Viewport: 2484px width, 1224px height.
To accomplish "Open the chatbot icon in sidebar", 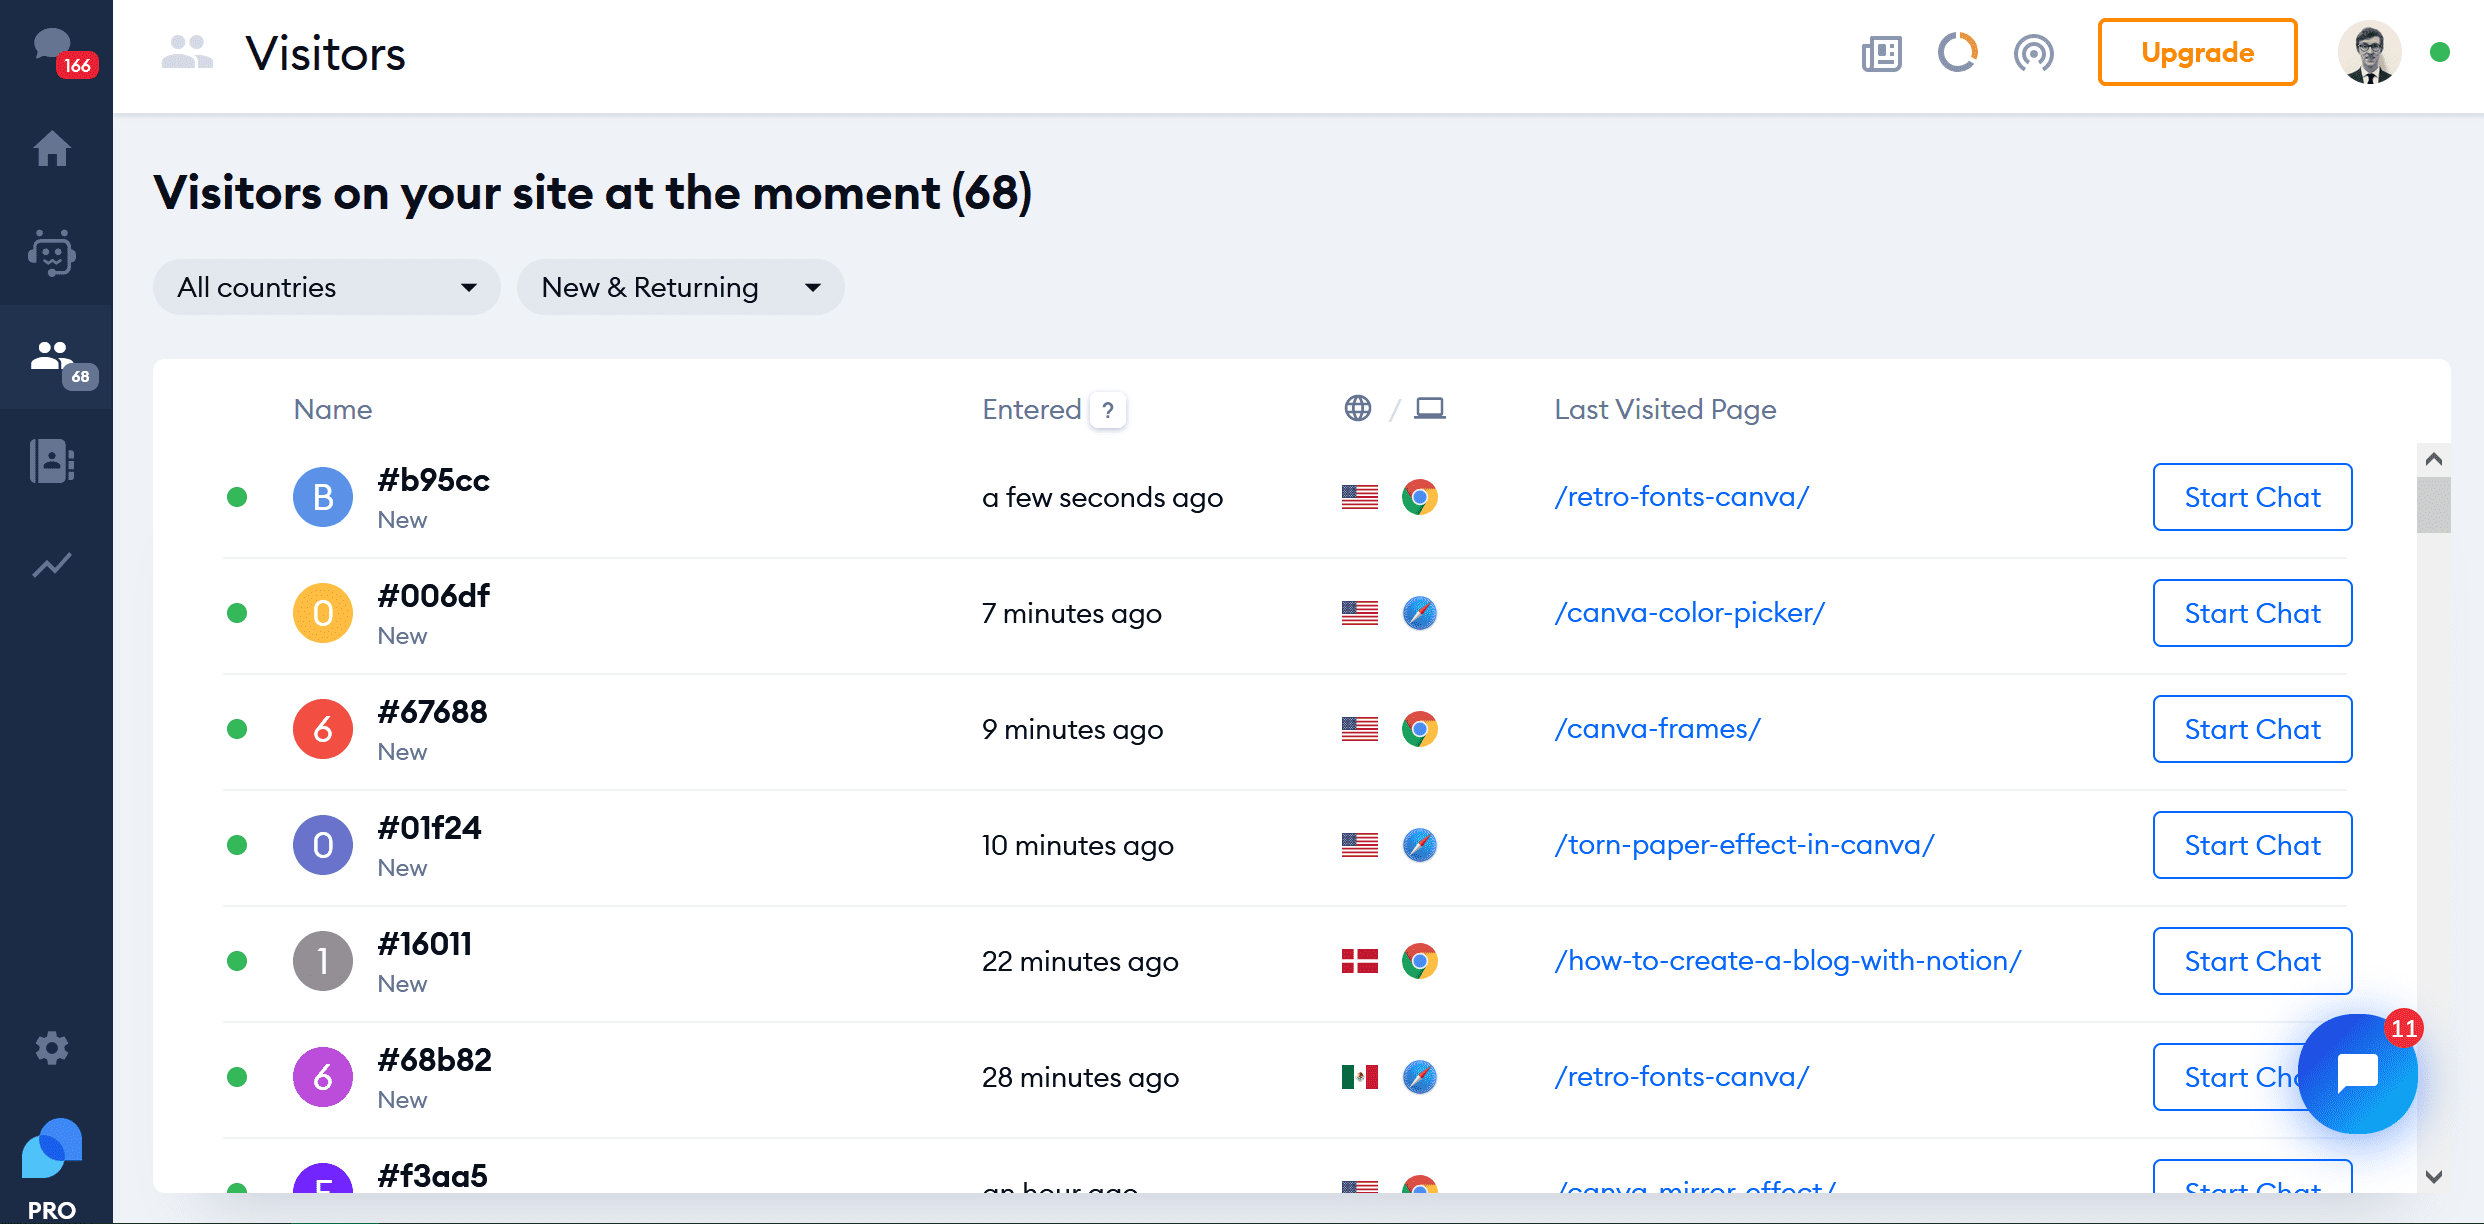I will tap(52, 253).
